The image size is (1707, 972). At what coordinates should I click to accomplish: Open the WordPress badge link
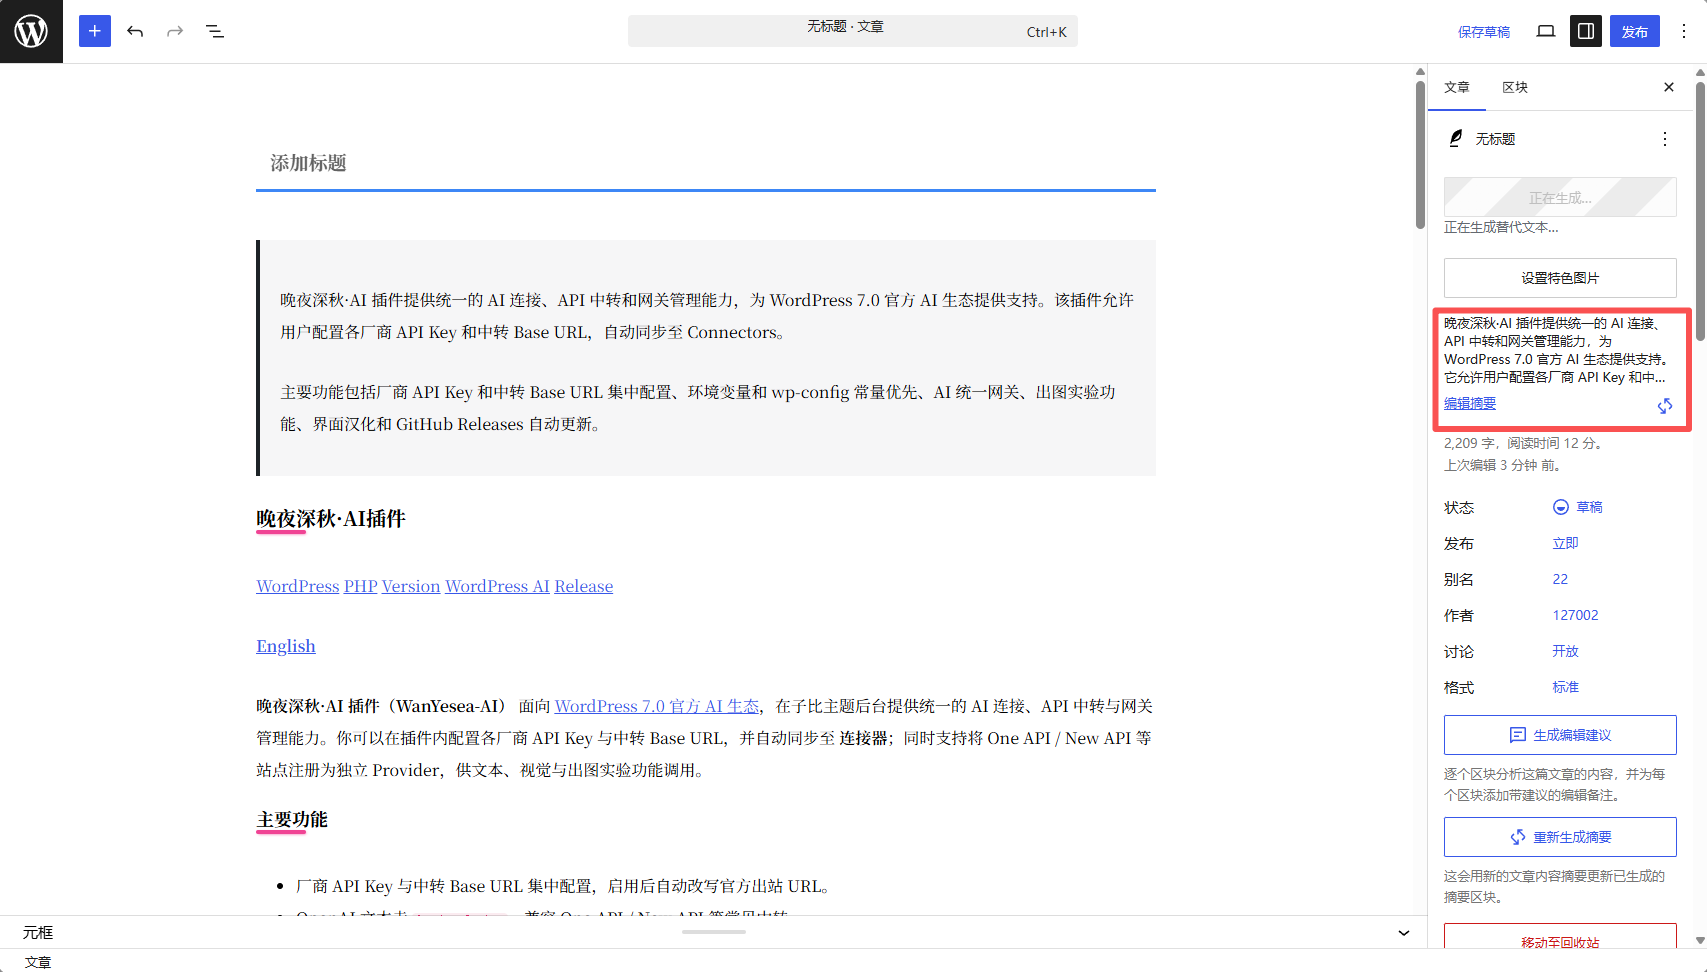pos(298,586)
